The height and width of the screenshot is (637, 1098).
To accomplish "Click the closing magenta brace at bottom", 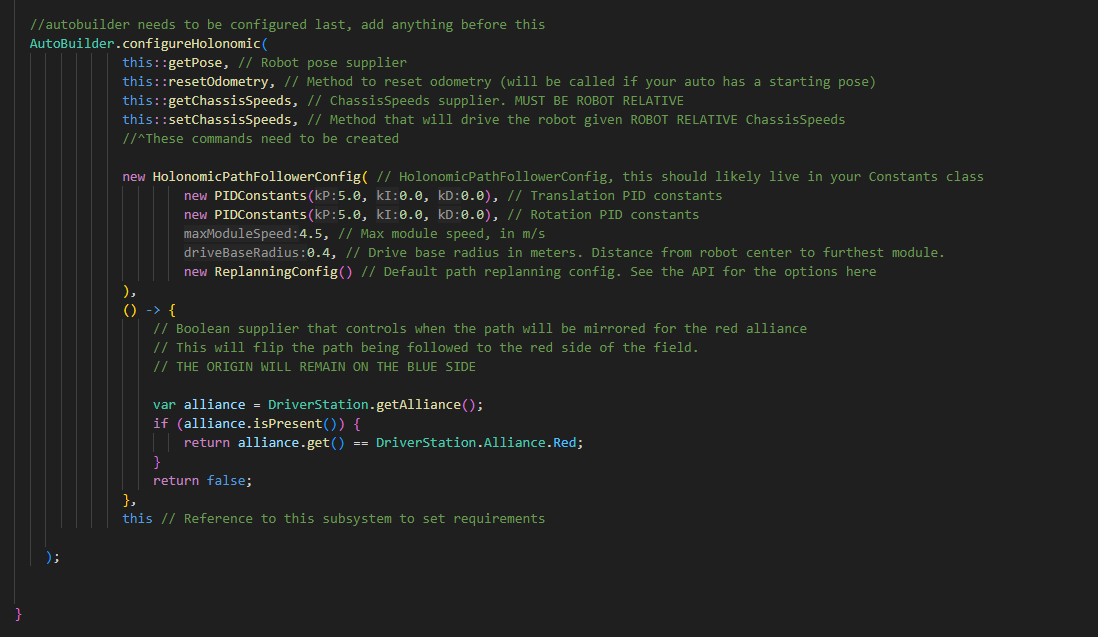I will point(19,614).
